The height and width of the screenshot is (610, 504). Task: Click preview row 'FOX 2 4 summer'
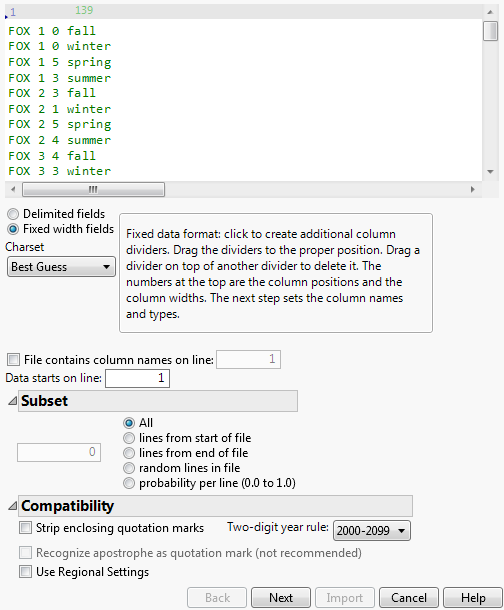tap(60, 140)
